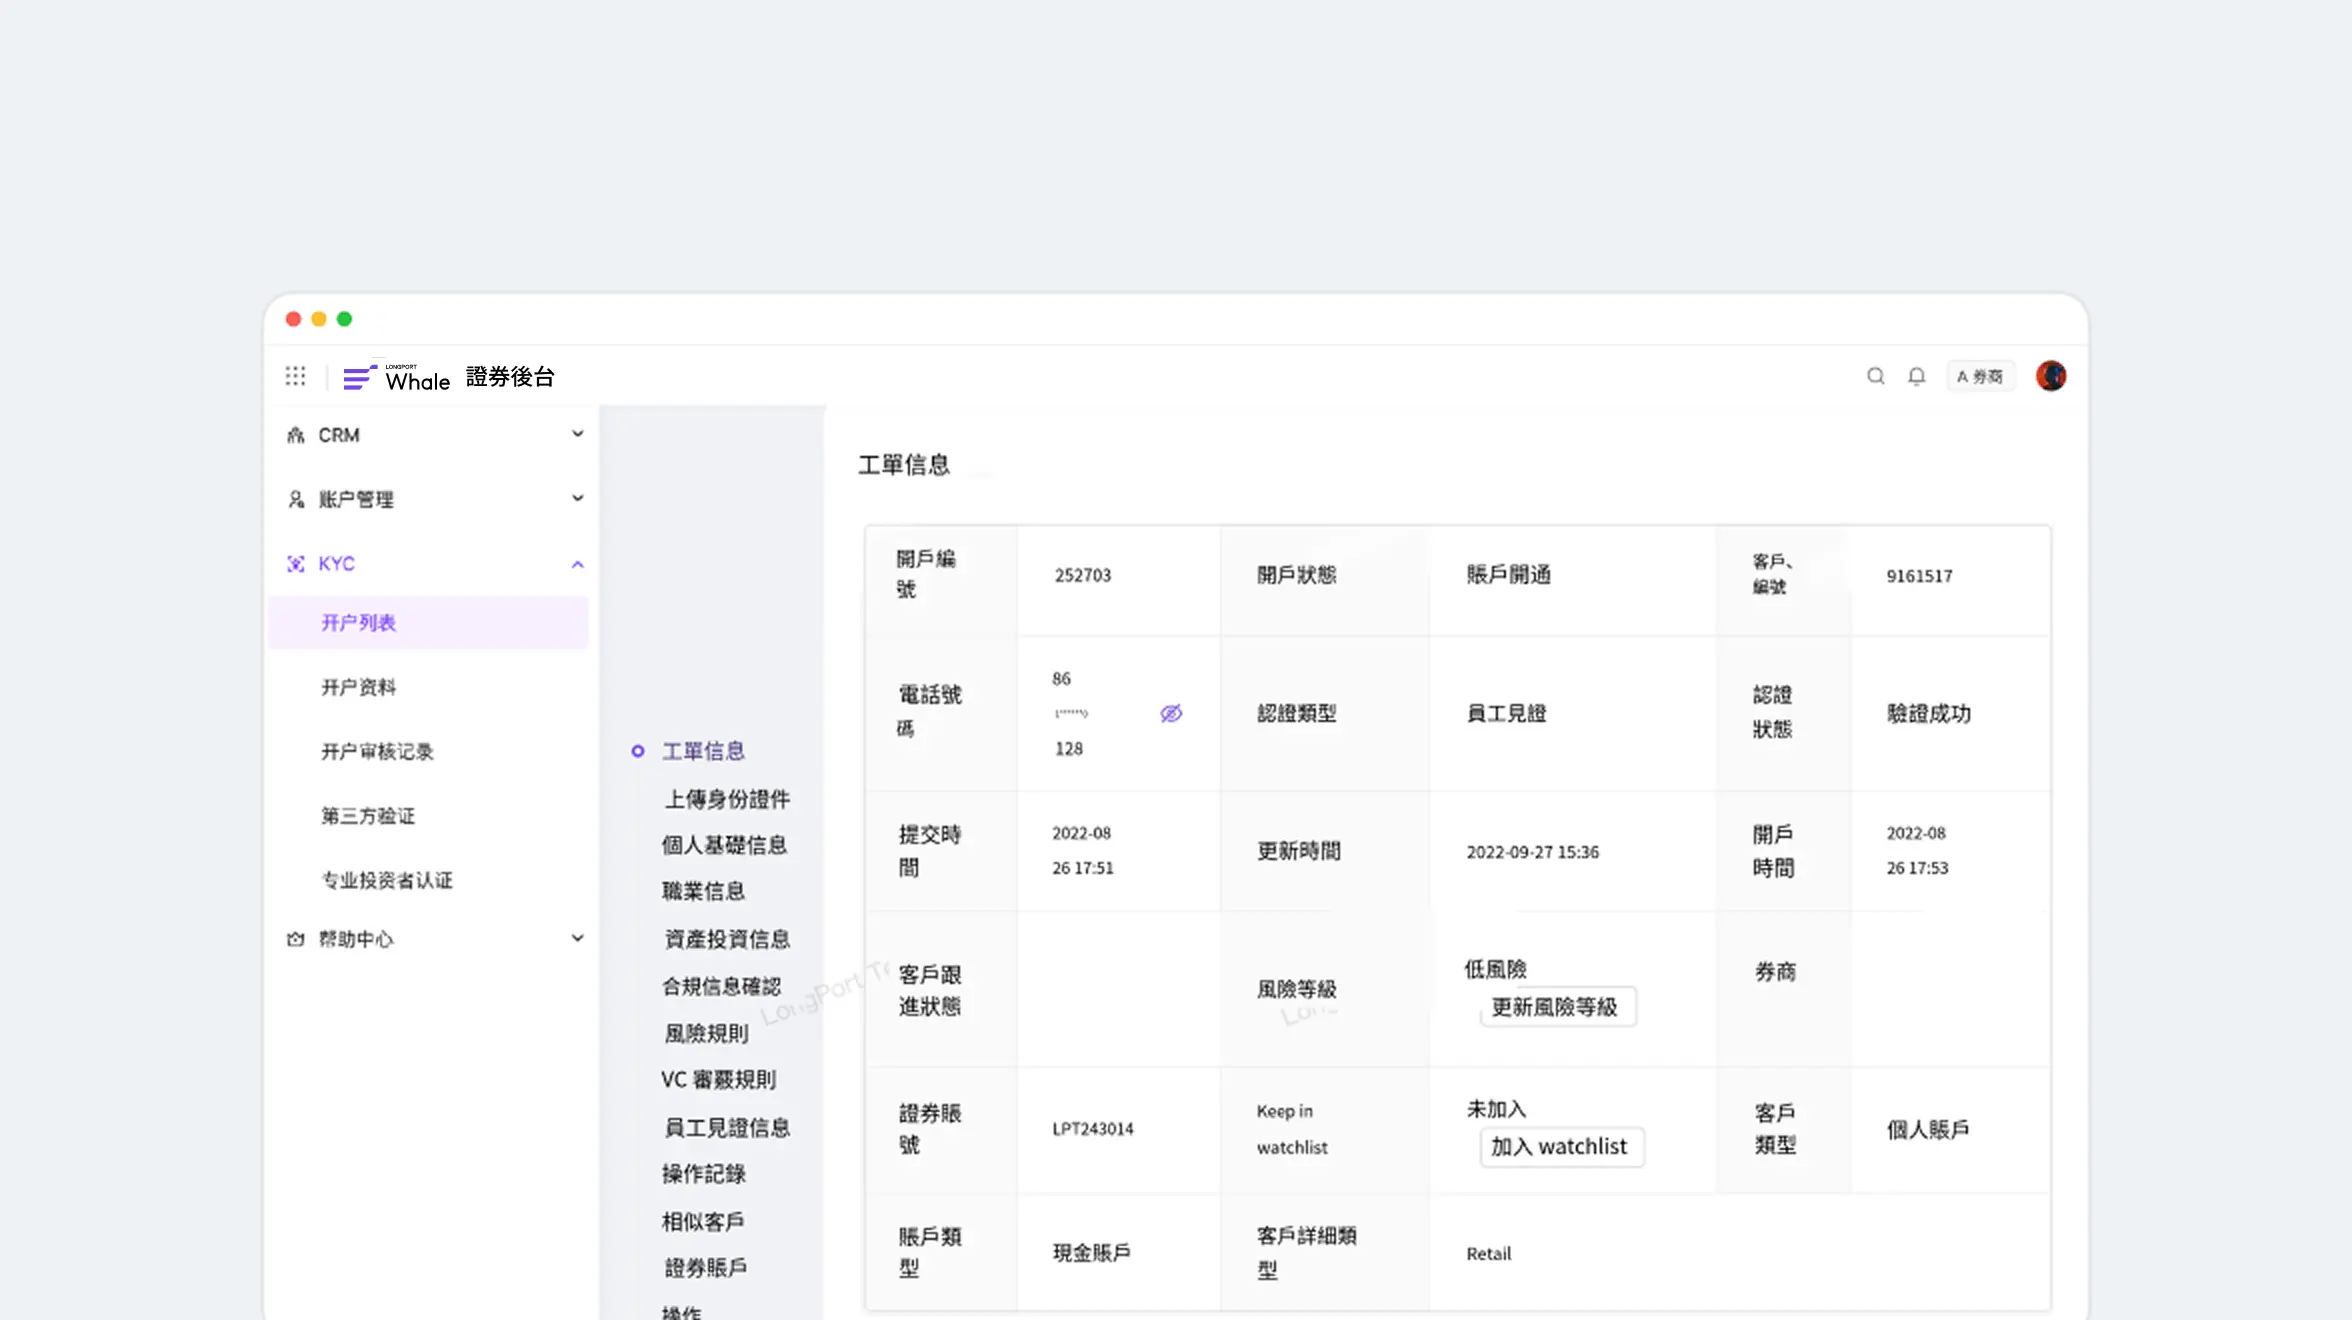Click the 账户管理 sidebar icon
Image resolution: width=2352 pixels, height=1320 pixels.
(296, 499)
